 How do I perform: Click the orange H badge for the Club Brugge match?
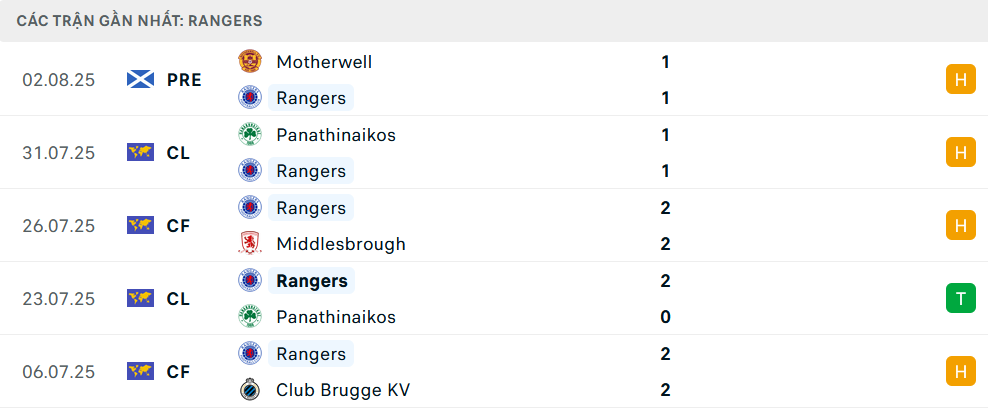[x=960, y=371]
